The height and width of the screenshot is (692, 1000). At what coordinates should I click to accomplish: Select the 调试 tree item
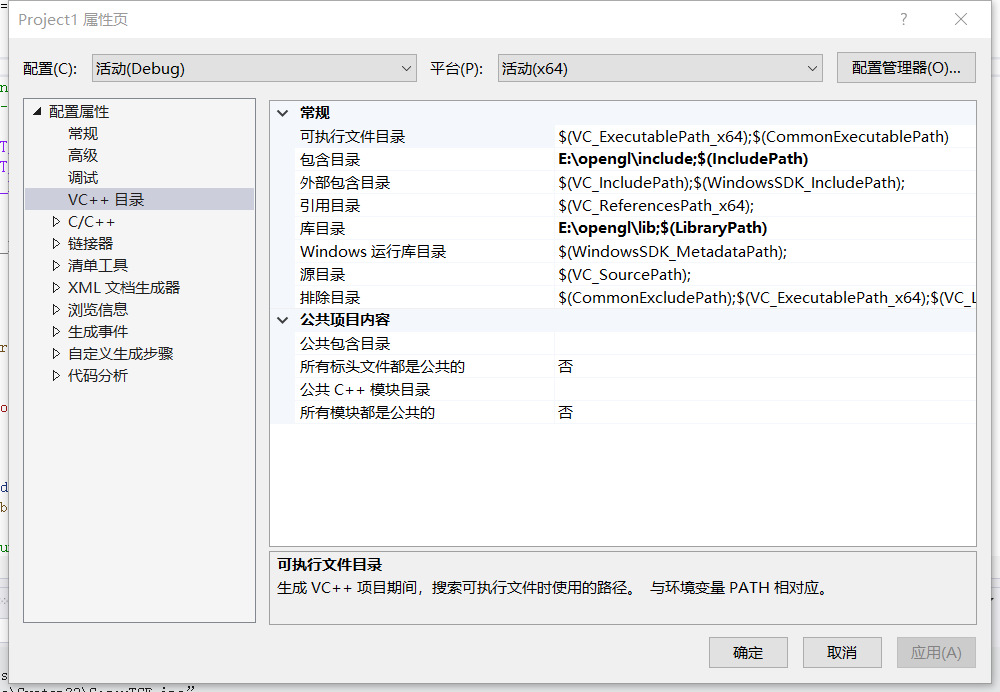[82, 177]
